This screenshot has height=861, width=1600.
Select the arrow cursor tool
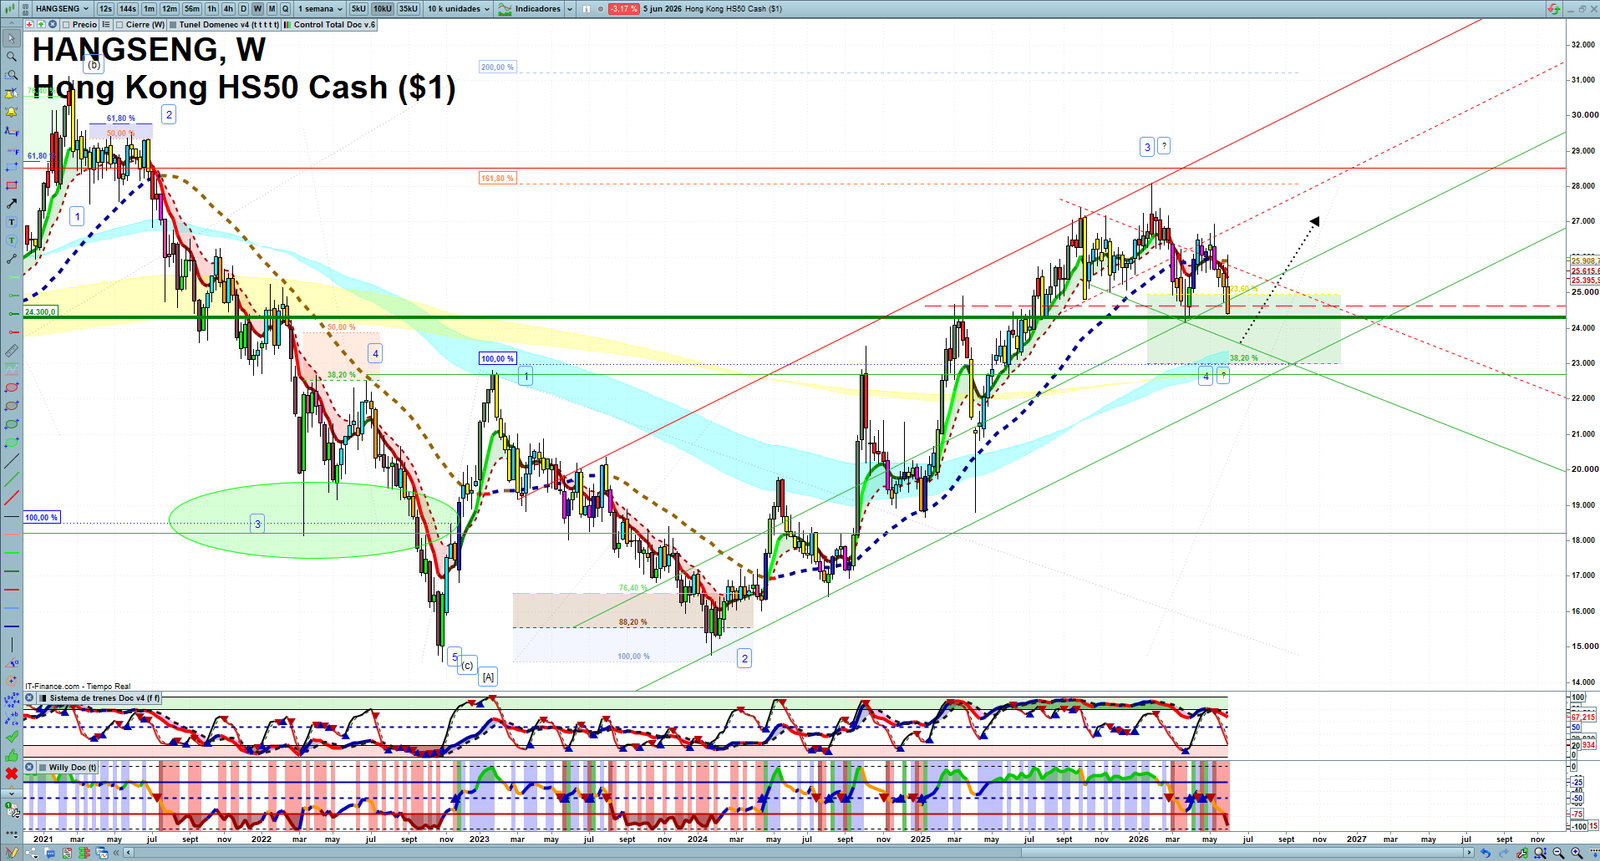[x=12, y=38]
